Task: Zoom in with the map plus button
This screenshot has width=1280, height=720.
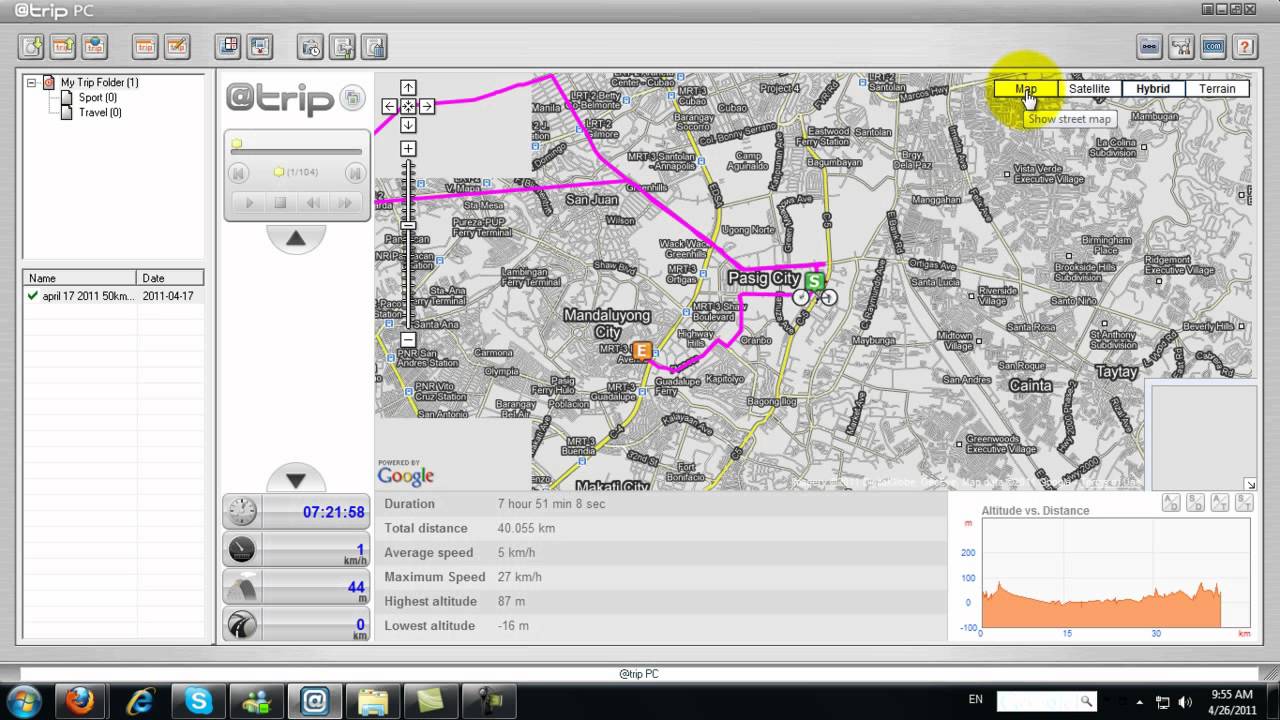Action: 408,149
